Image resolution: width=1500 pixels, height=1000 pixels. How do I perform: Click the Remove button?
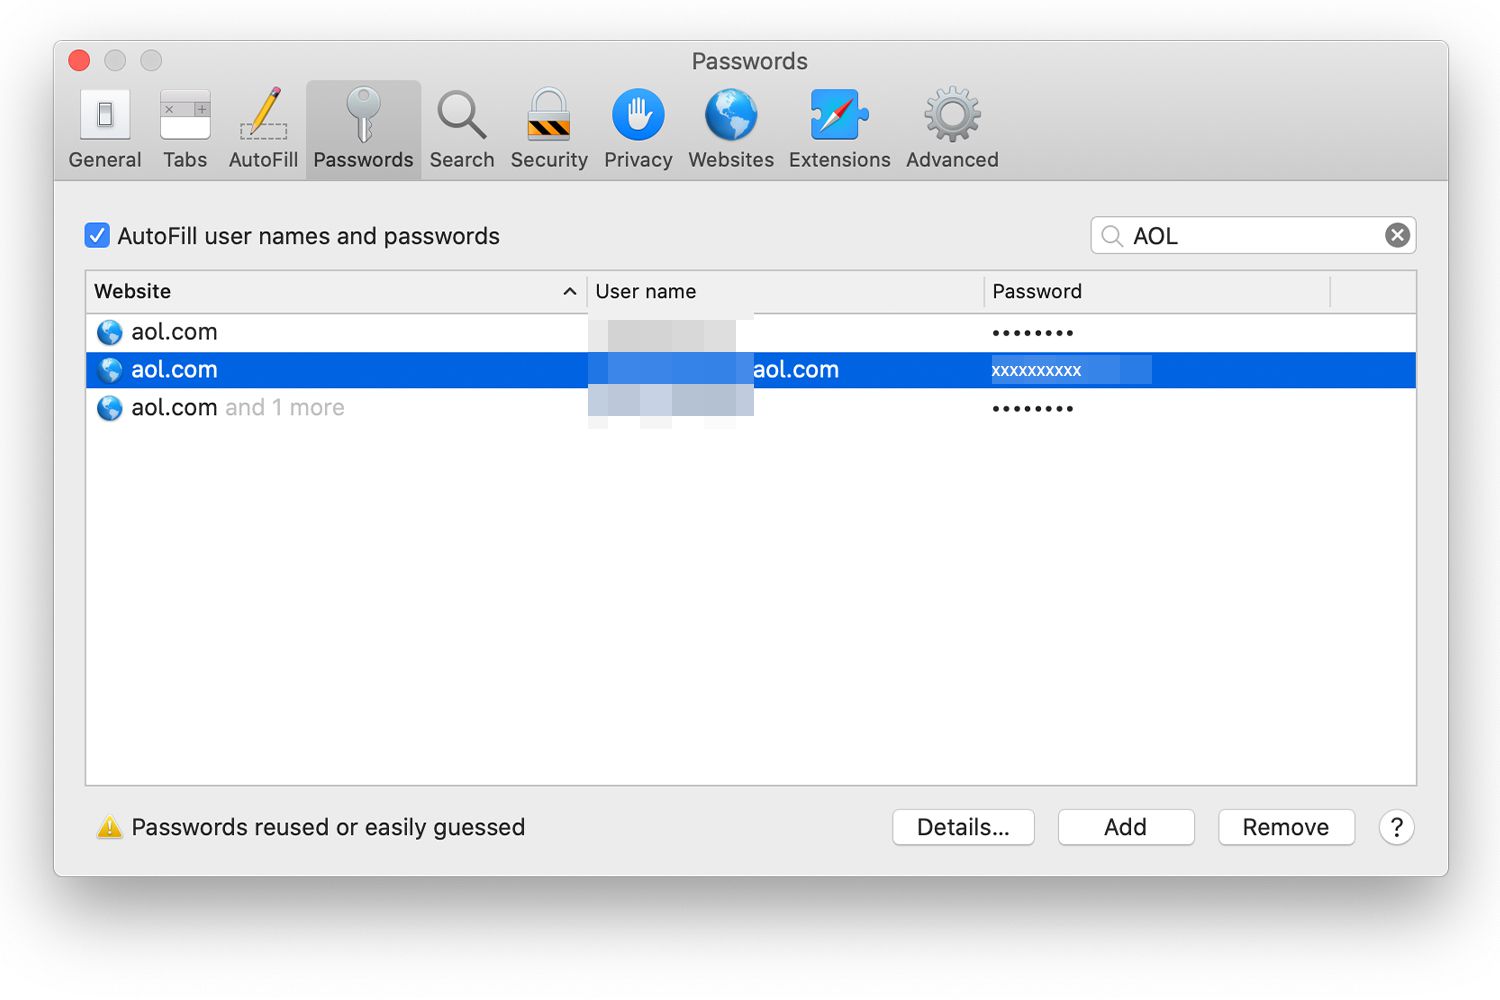[1286, 827]
